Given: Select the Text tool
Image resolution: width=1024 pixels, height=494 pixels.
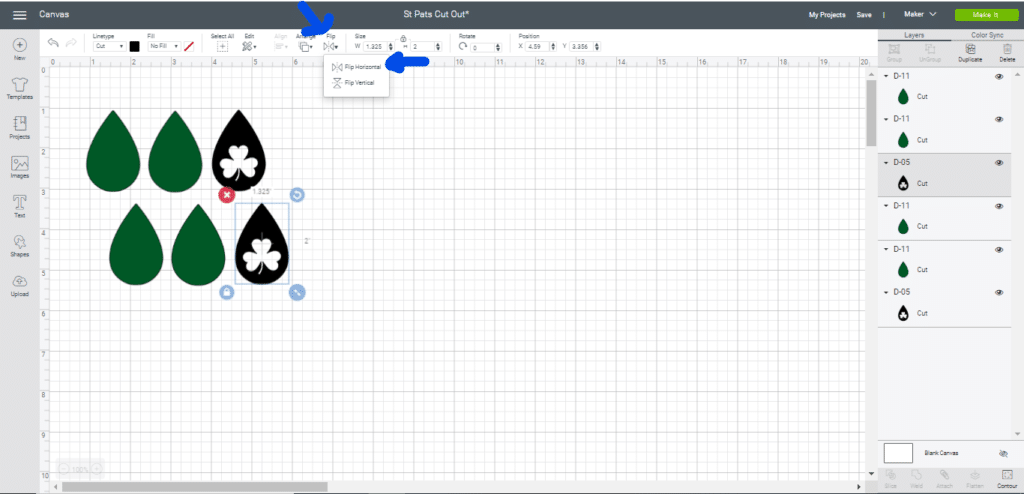Looking at the screenshot, I should (x=19, y=205).
